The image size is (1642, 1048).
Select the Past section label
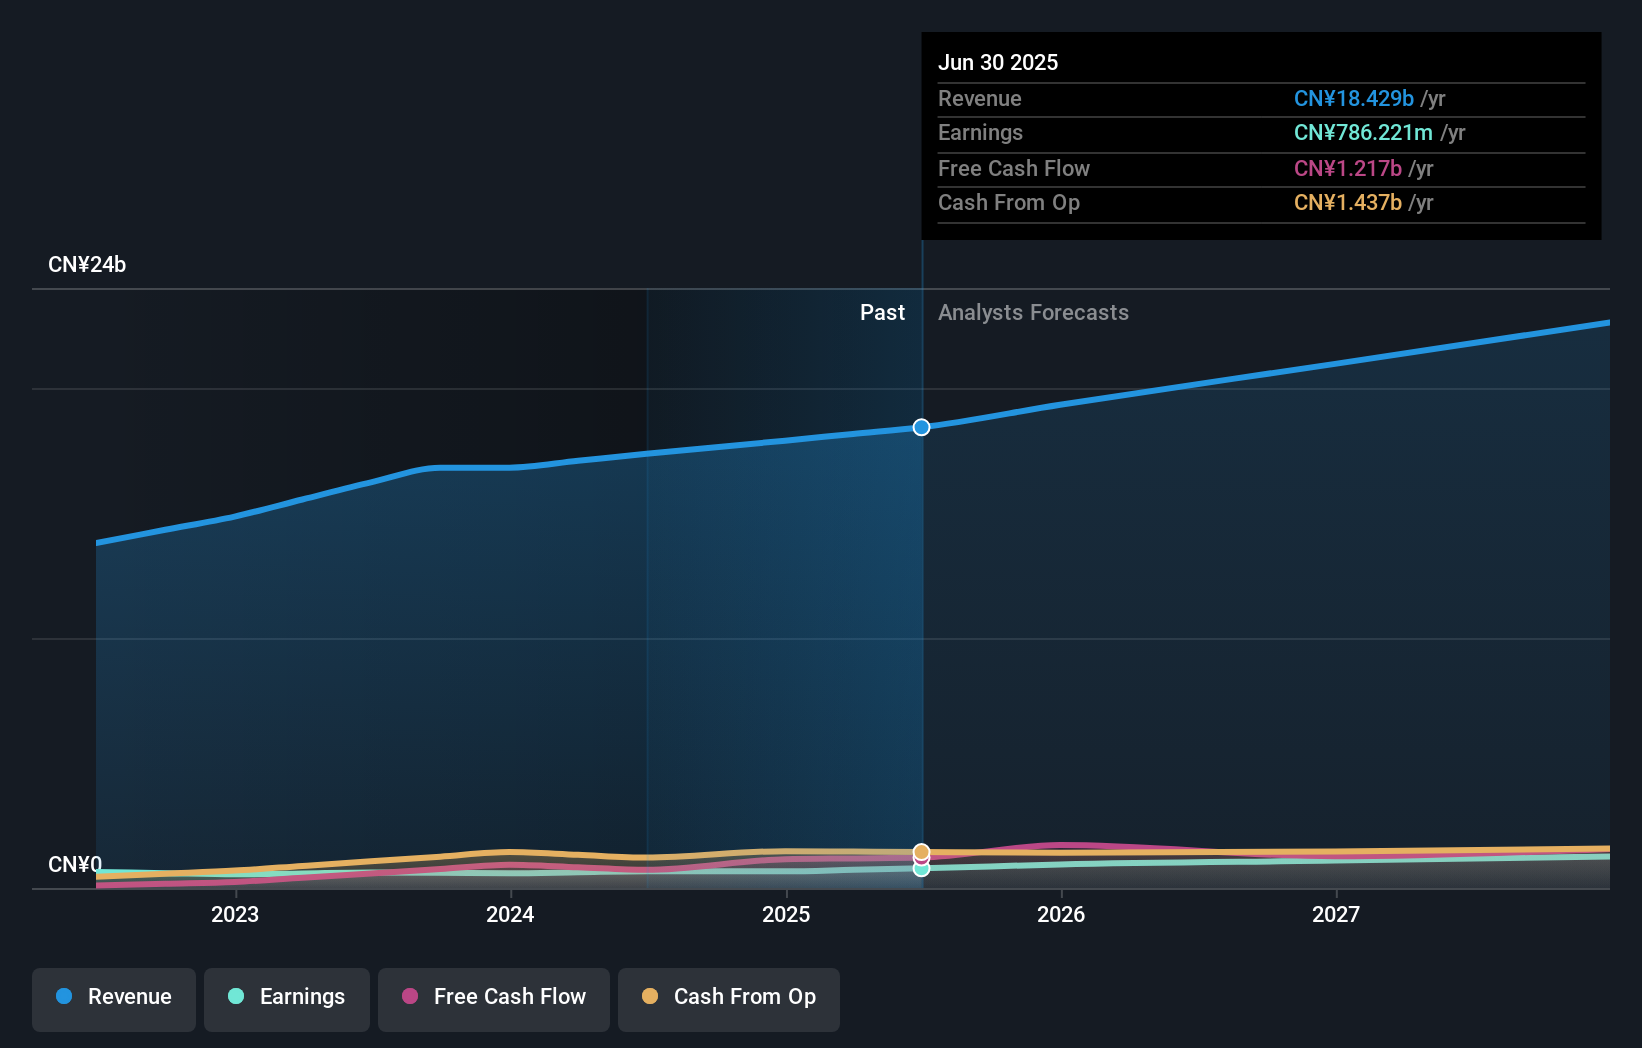pos(882,312)
